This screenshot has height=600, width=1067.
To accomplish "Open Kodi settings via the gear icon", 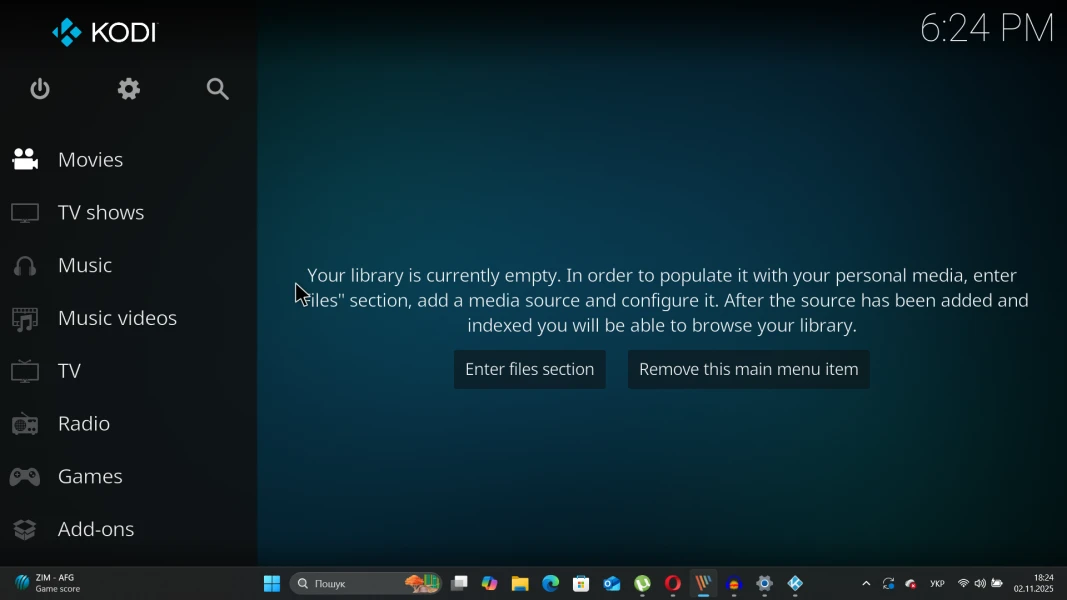I will 129,89.
